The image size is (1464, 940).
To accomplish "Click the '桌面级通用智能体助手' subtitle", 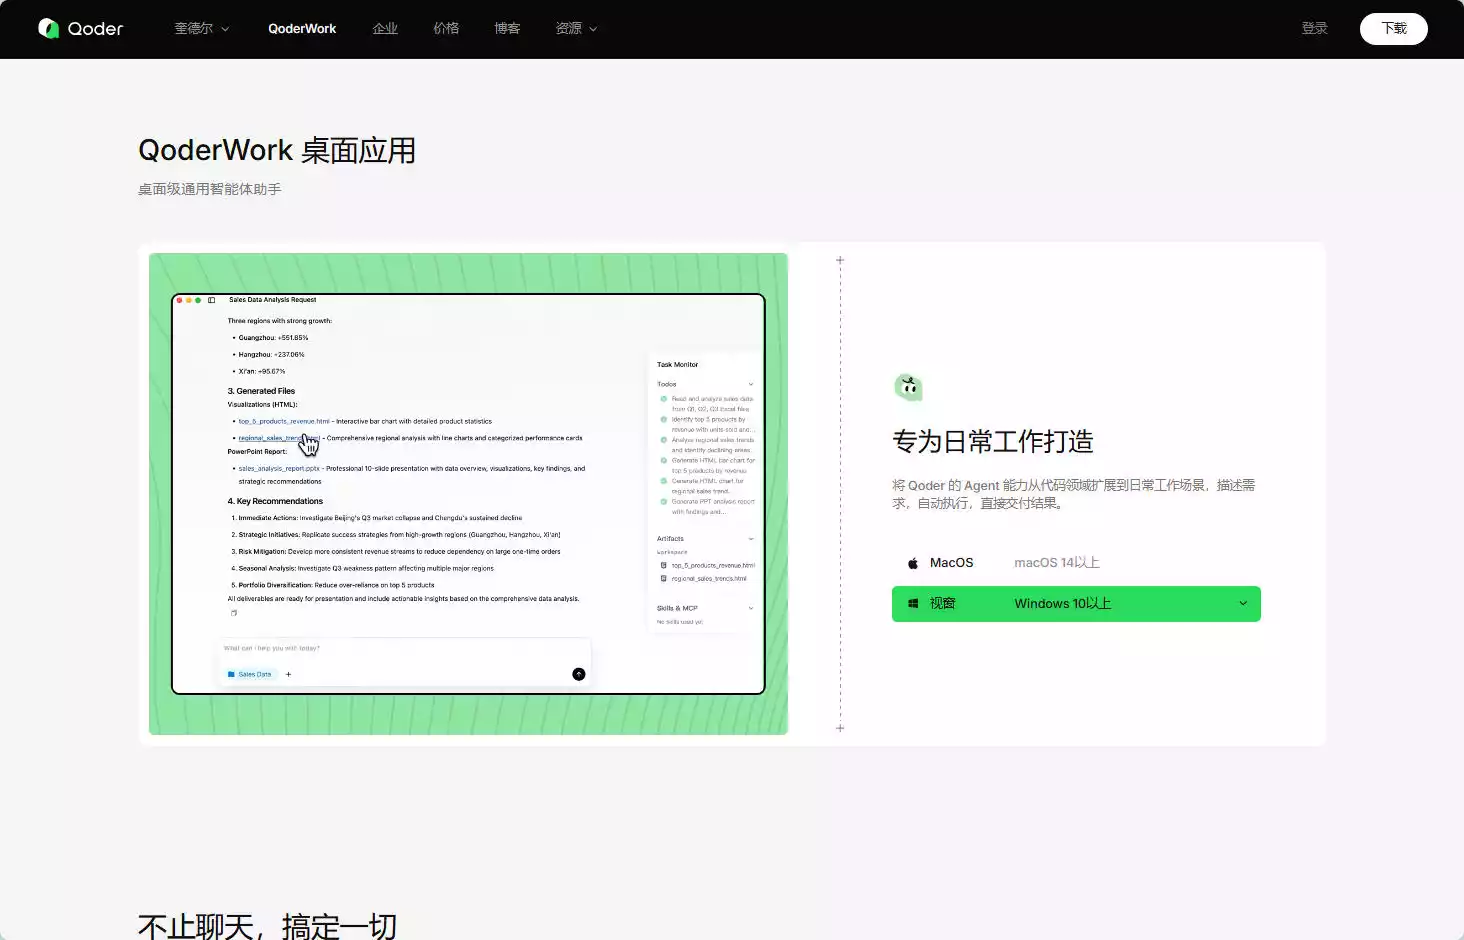I will (x=210, y=189).
